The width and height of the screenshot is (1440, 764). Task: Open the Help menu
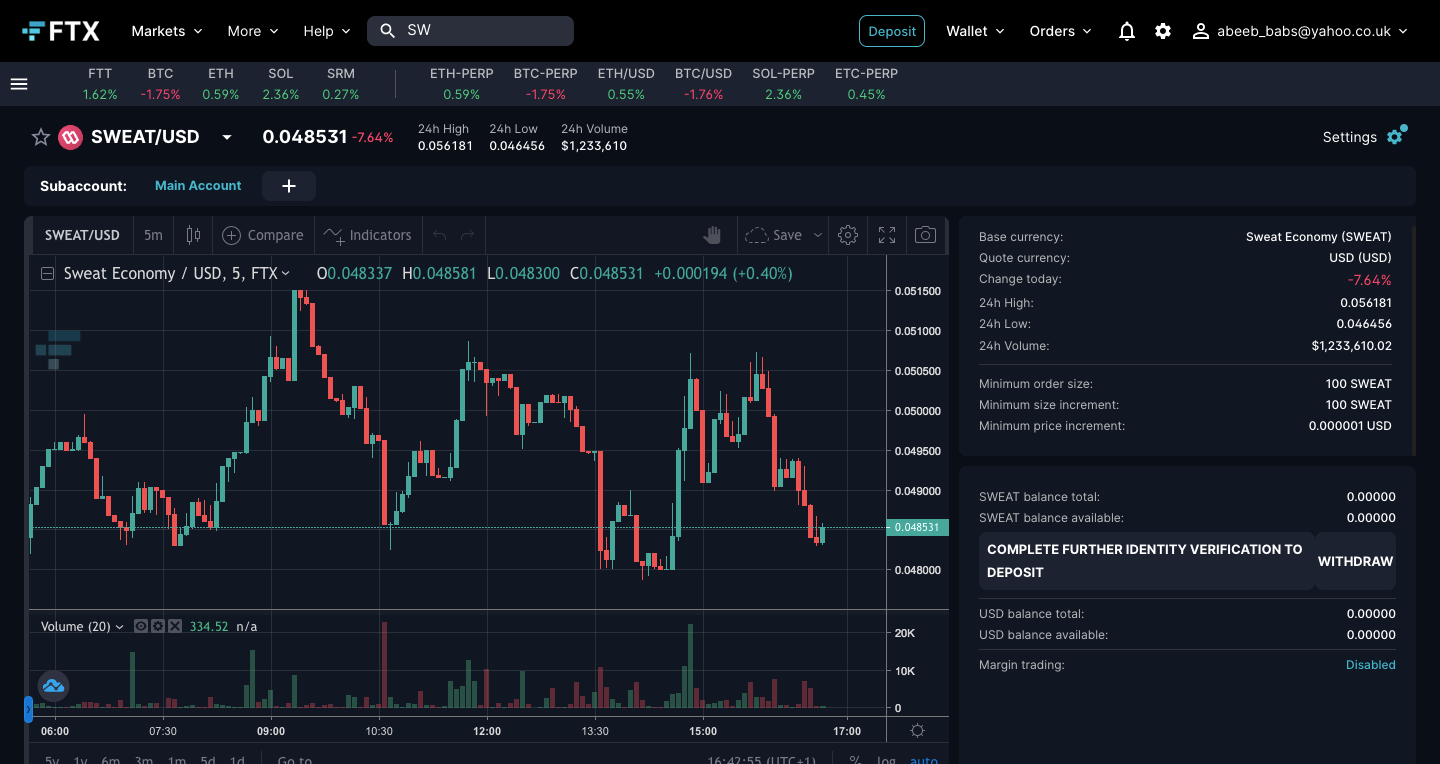coord(327,31)
